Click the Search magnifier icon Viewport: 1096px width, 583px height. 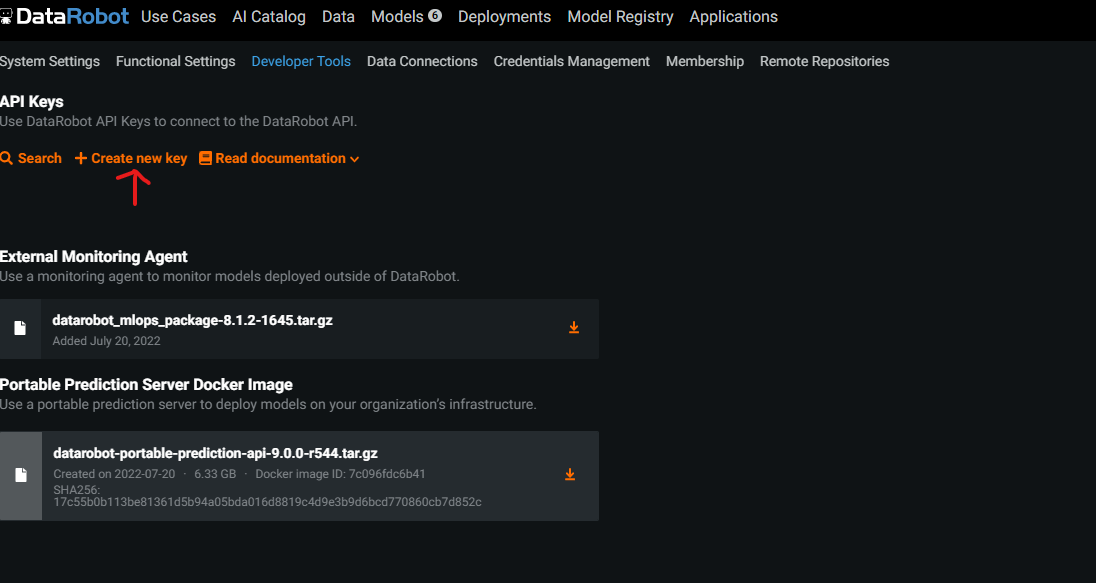click(x=8, y=158)
